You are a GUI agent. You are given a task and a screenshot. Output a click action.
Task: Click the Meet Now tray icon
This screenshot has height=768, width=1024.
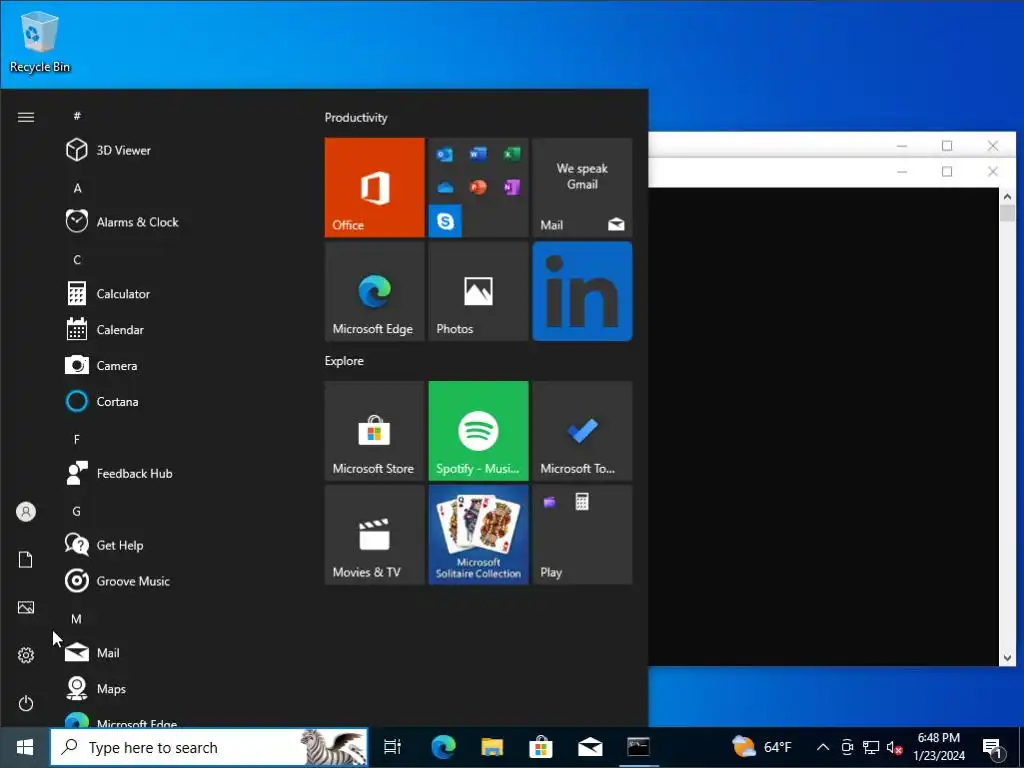click(847, 747)
